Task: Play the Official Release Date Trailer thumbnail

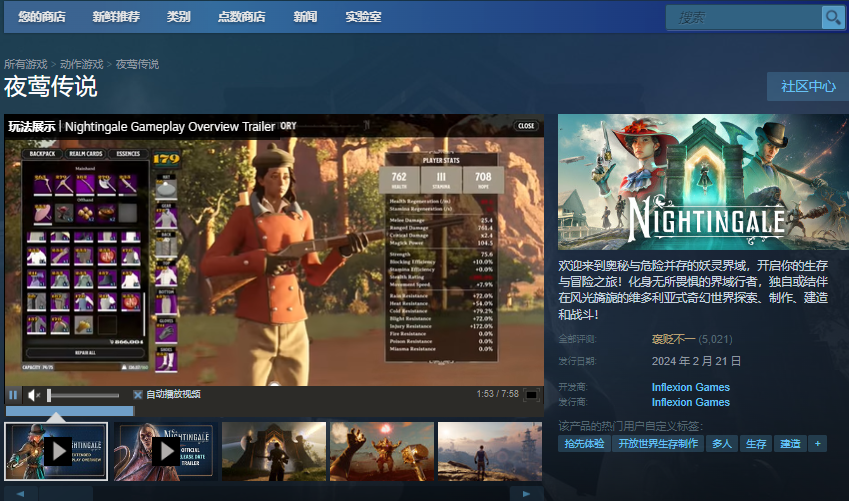Action: pos(165,451)
